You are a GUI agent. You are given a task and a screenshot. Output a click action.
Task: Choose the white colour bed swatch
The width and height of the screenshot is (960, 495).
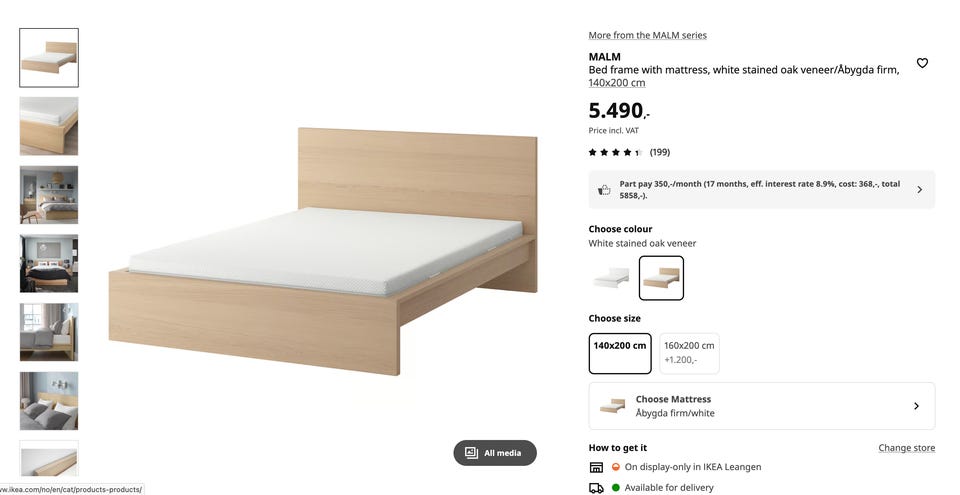(611, 278)
